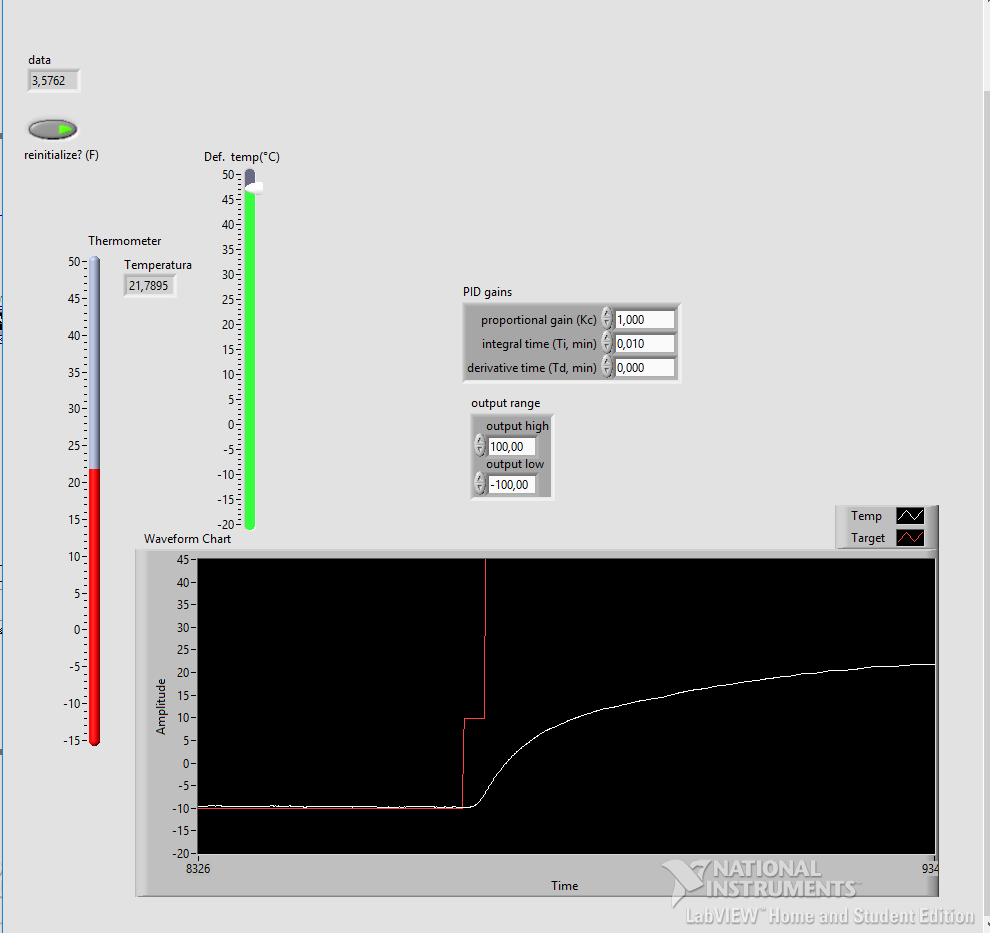Decrease the output low value using its stepper
This screenshot has width=990, height=933.
(479, 487)
